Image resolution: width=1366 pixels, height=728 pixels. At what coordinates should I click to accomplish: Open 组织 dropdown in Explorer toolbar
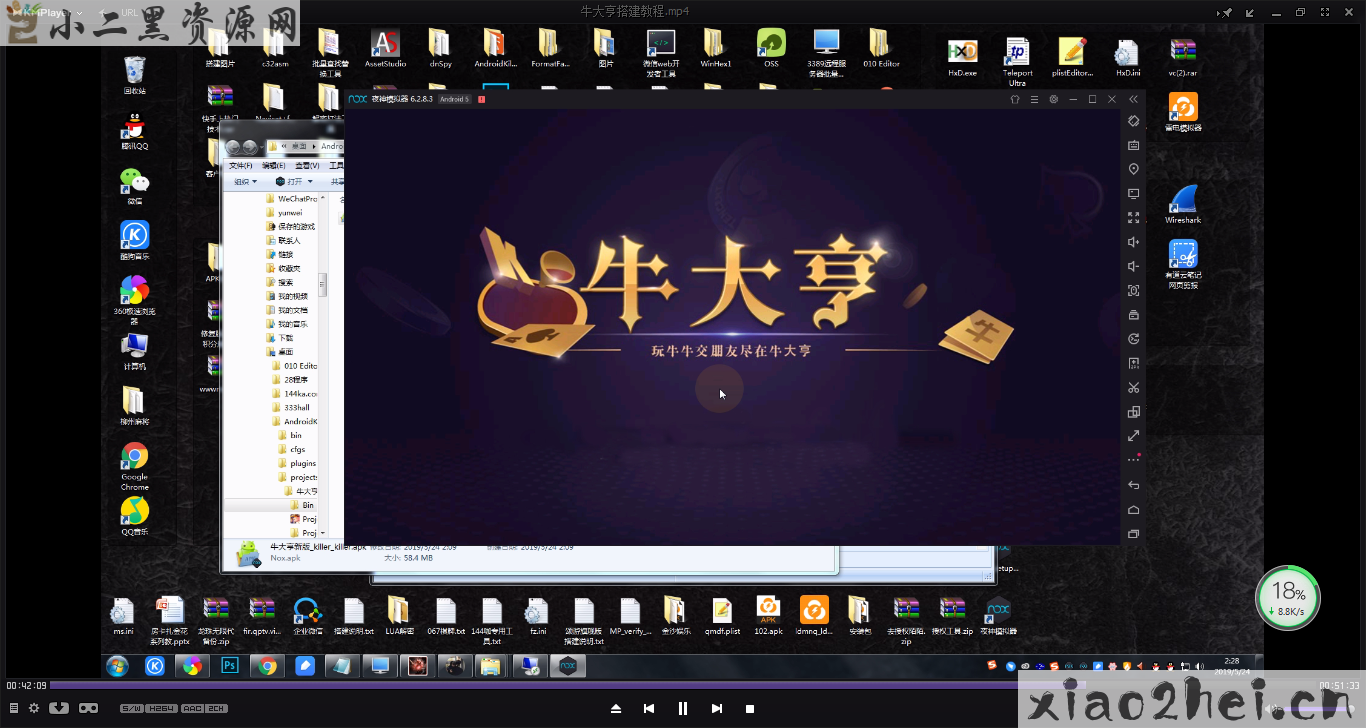point(245,182)
